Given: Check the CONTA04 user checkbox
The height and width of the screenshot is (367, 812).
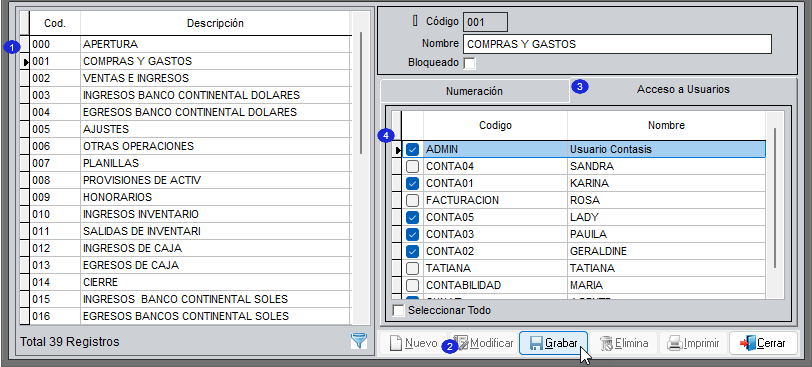Looking at the screenshot, I should [412, 167].
